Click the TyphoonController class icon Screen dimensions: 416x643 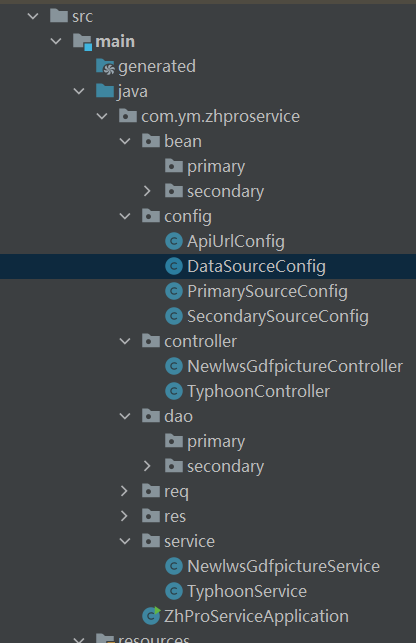coord(174,391)
